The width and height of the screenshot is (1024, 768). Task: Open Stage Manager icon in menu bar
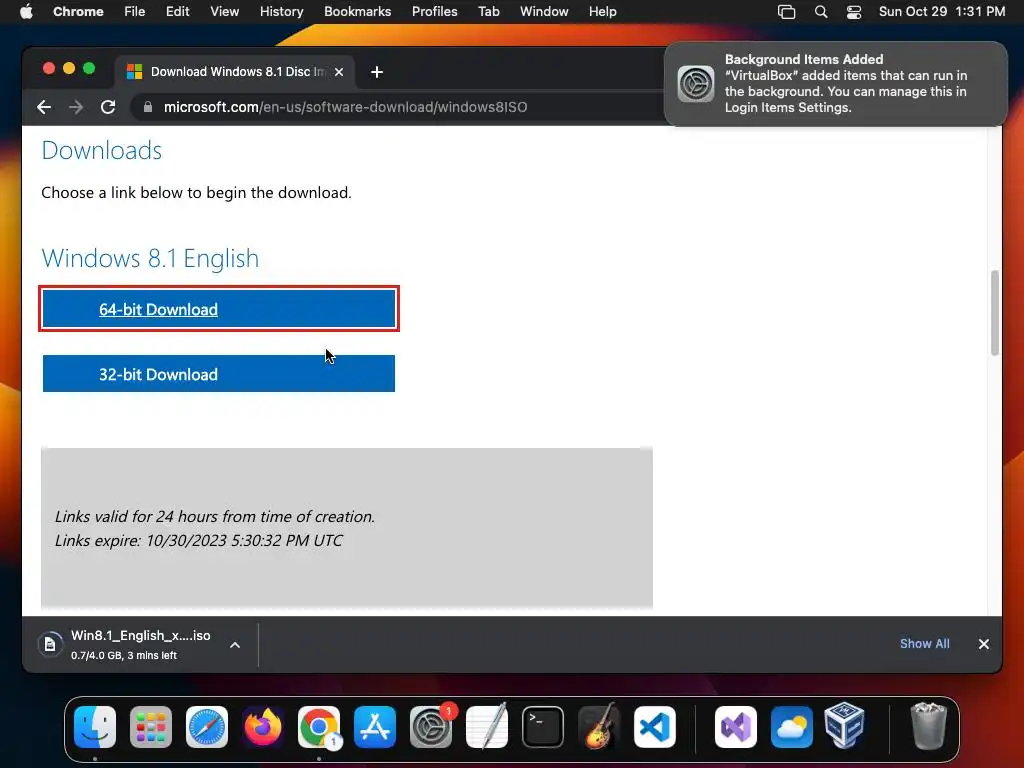[786, 12]
